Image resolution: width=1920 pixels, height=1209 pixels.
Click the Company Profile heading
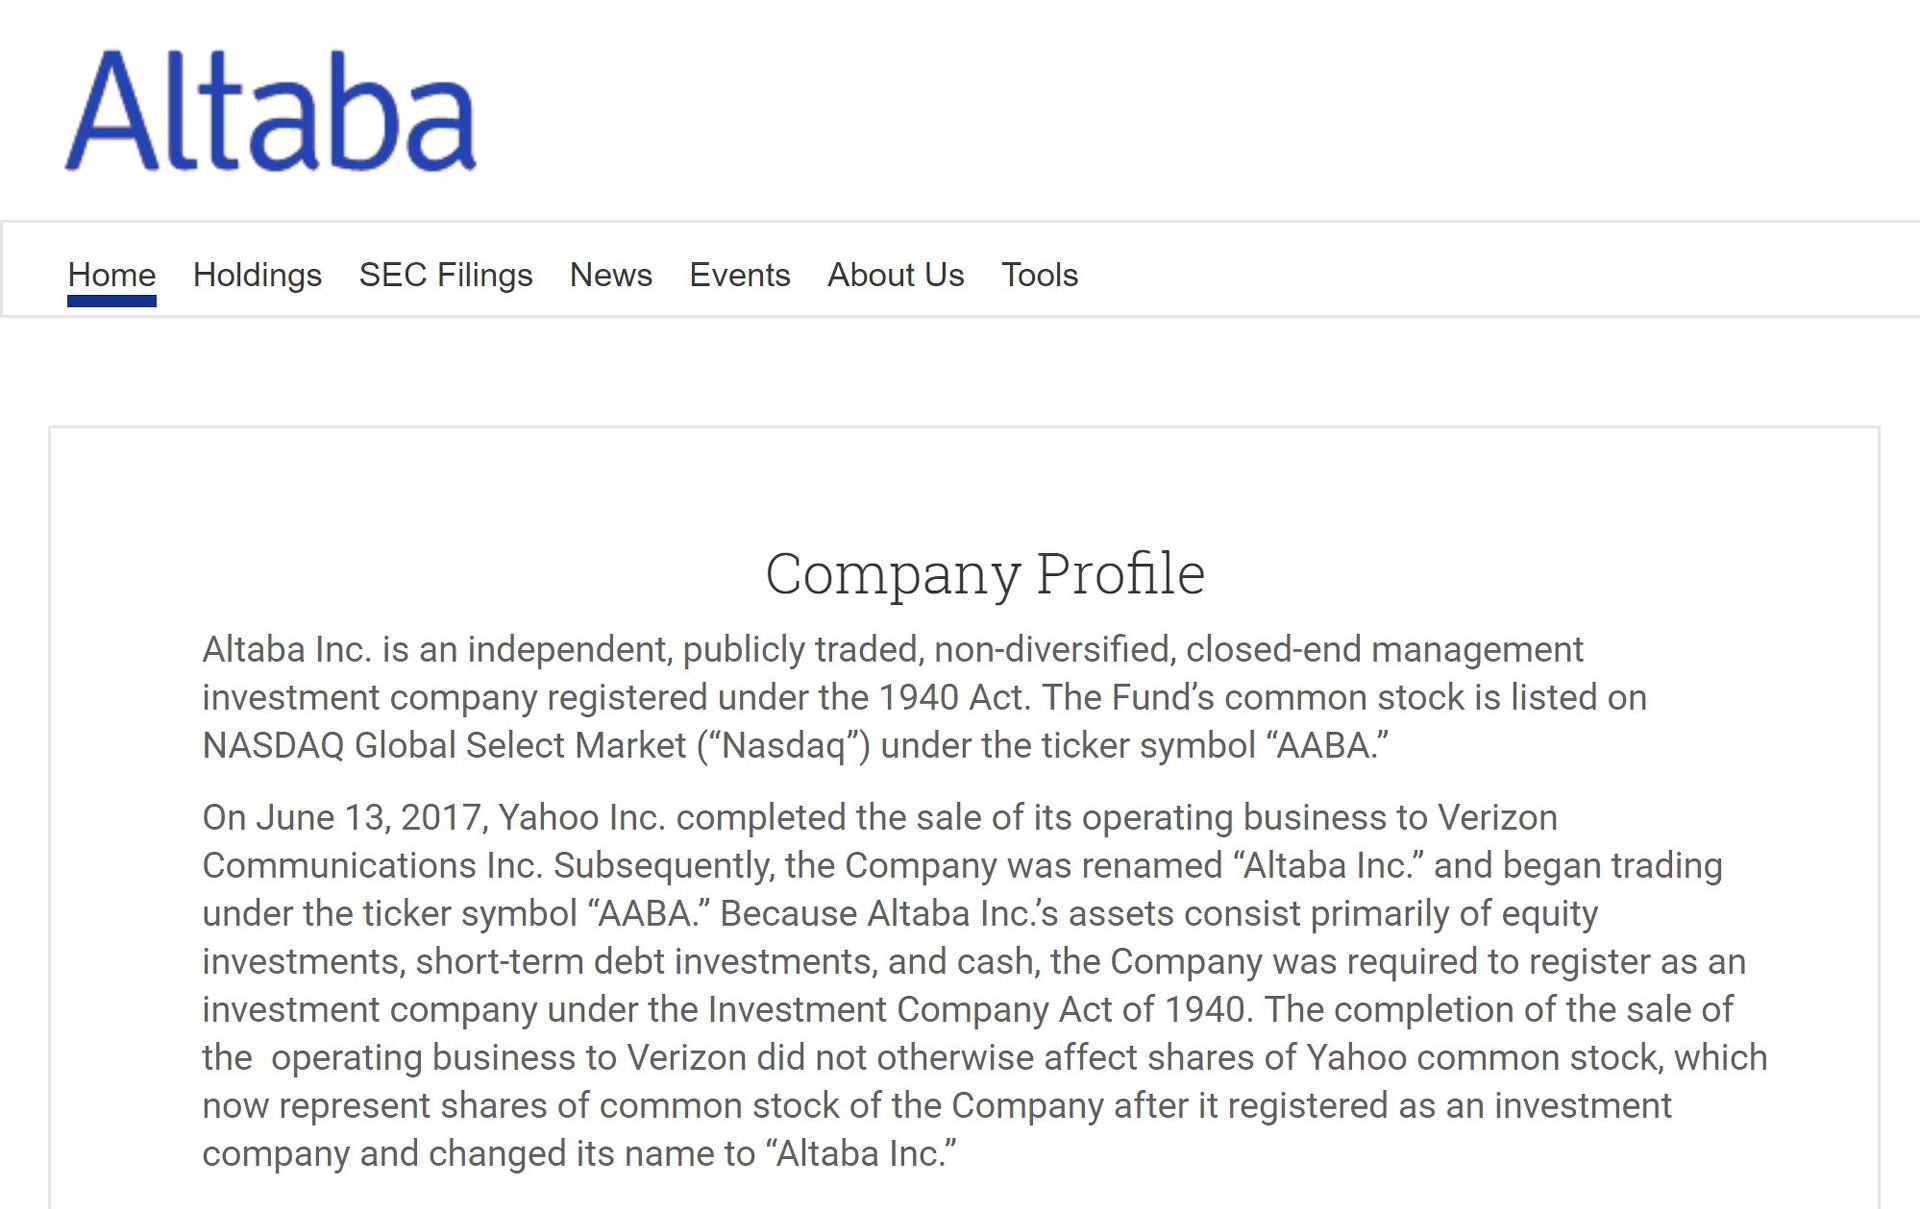[x=986, y=572]
